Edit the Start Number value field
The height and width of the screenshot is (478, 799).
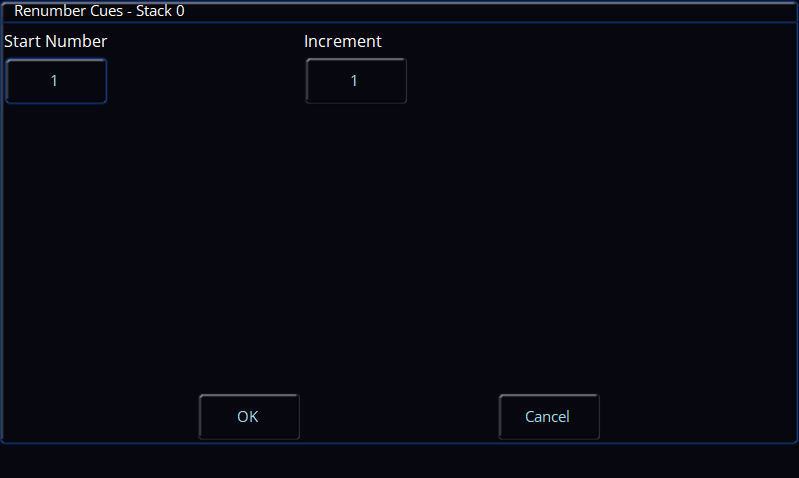pyautogui.click(x=56, y=81)
